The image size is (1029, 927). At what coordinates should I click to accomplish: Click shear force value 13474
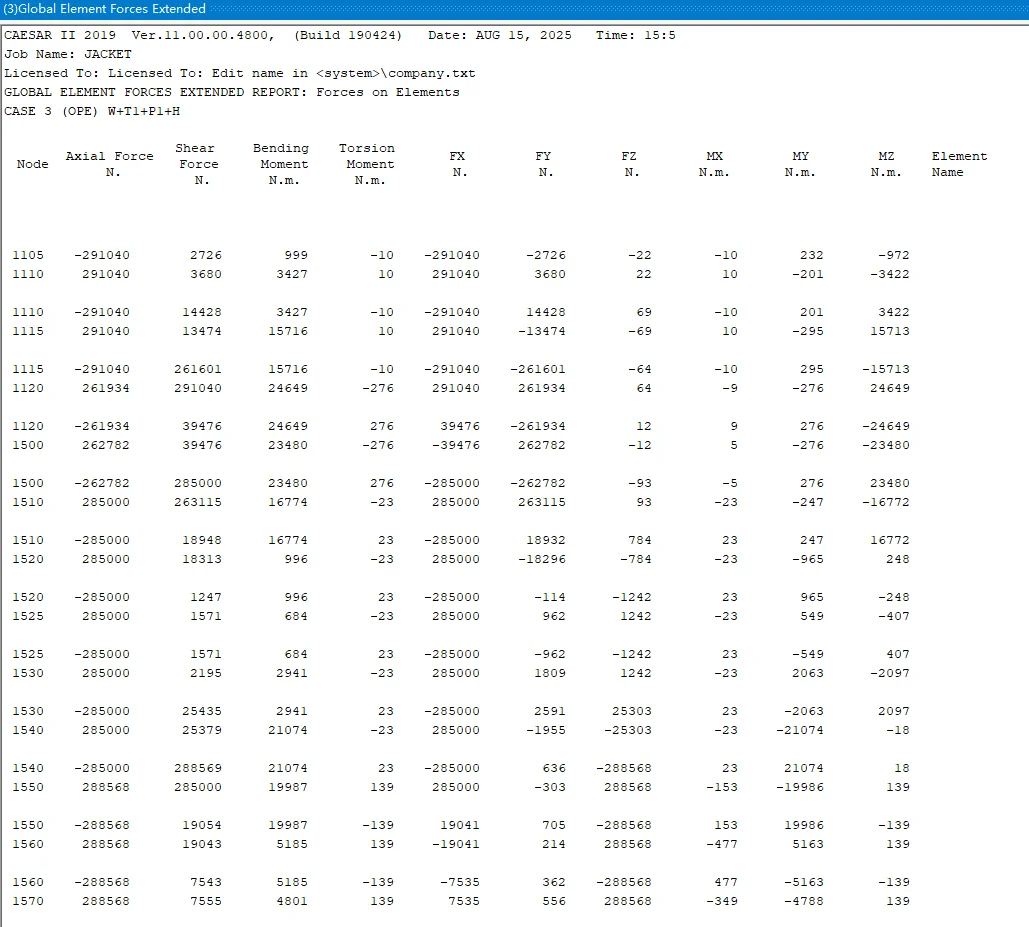point(202,331)
